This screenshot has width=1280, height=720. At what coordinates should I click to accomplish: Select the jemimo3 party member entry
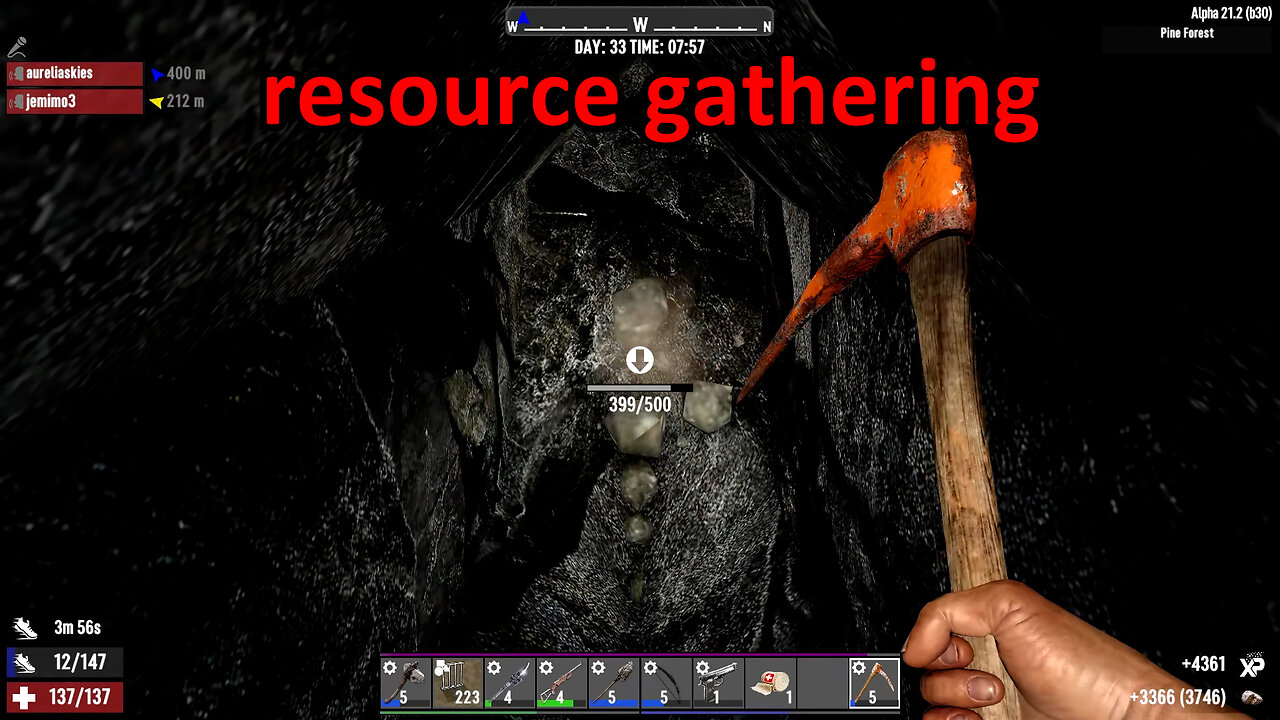tap(75, 101)
